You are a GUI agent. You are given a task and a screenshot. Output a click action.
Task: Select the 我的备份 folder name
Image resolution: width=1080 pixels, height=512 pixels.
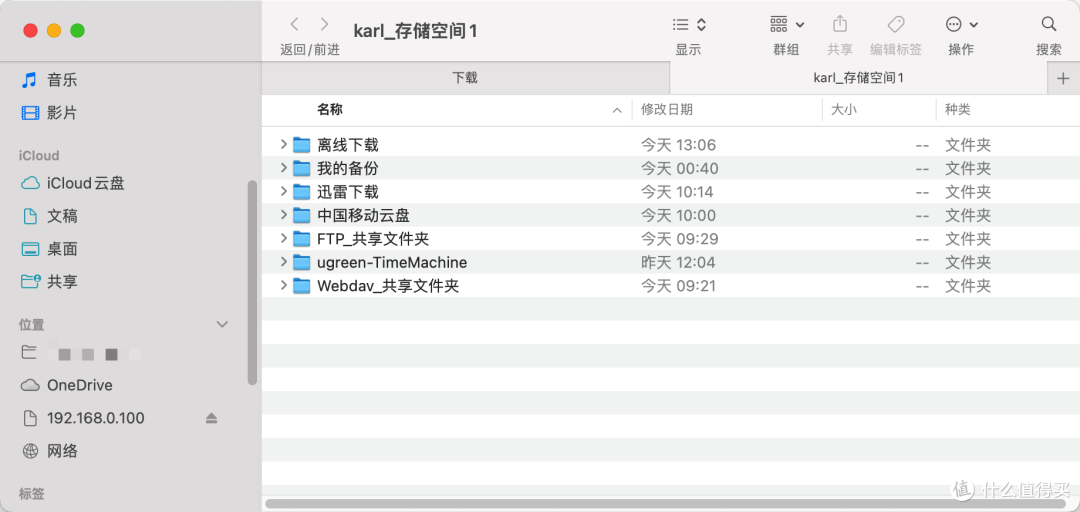click(x=348, y=169)
